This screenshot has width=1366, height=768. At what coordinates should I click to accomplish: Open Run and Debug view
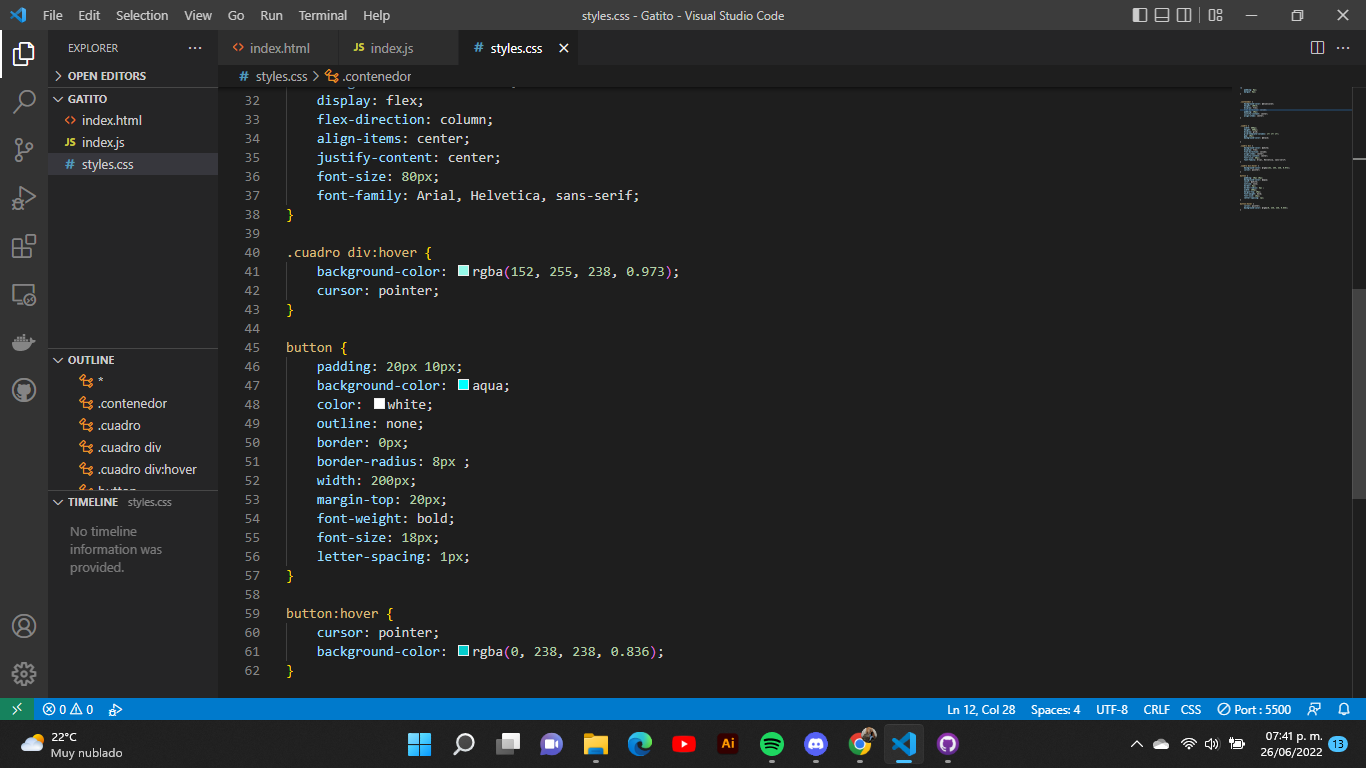24,198
